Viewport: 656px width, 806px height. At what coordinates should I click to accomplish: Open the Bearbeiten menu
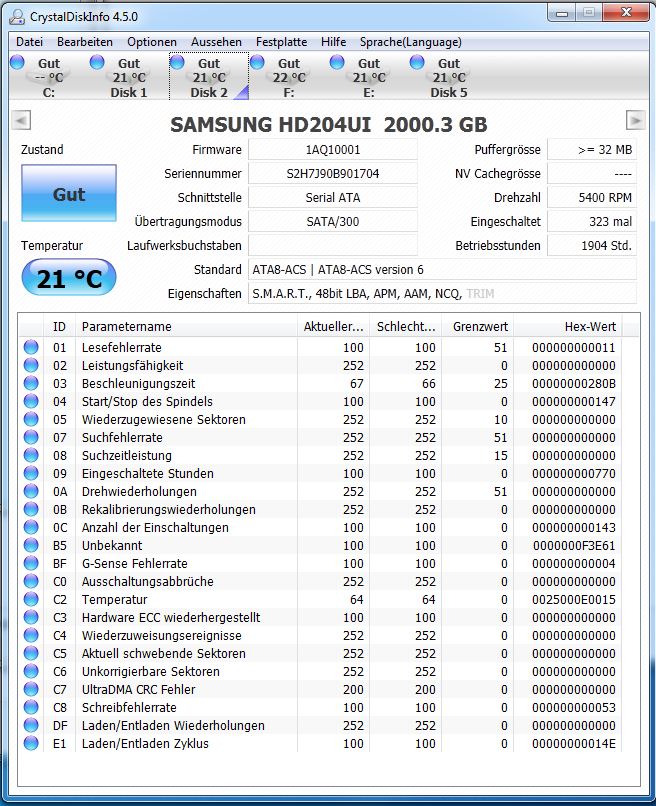pos(85,42)
